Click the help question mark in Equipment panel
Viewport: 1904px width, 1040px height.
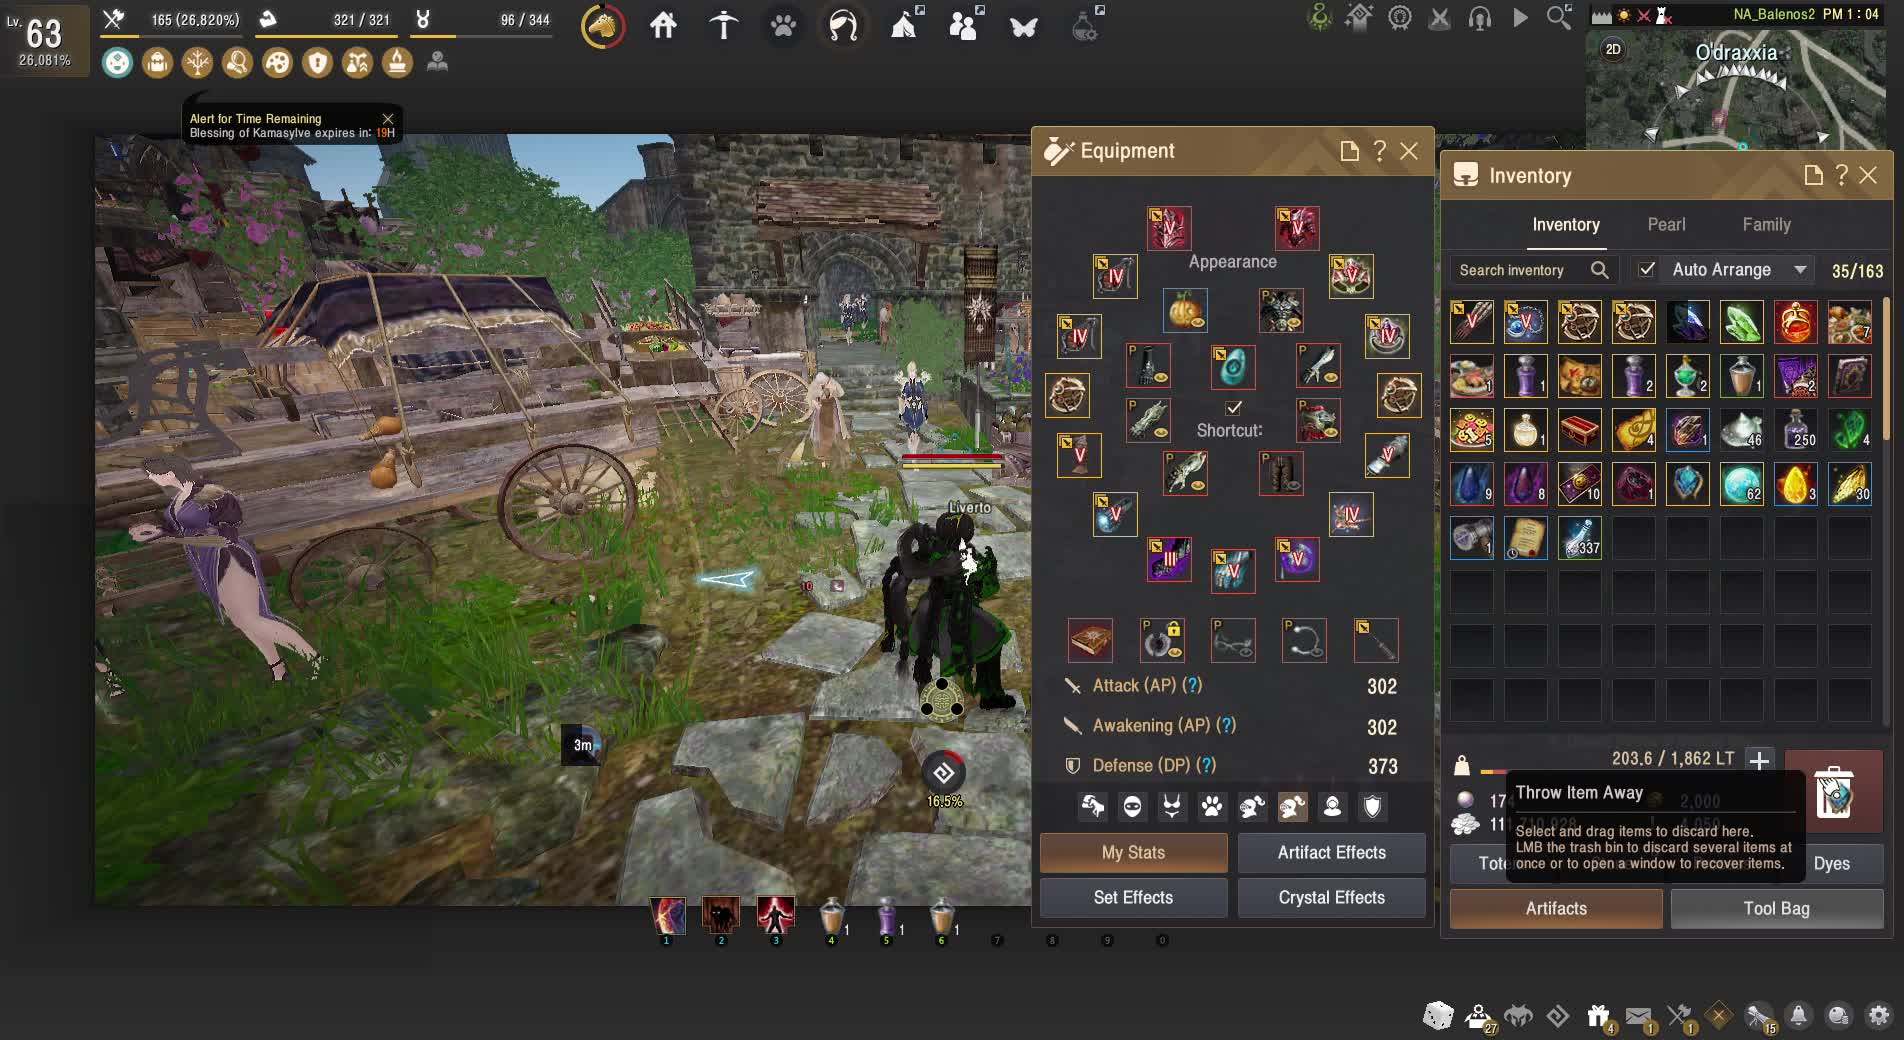point(1380,151)
